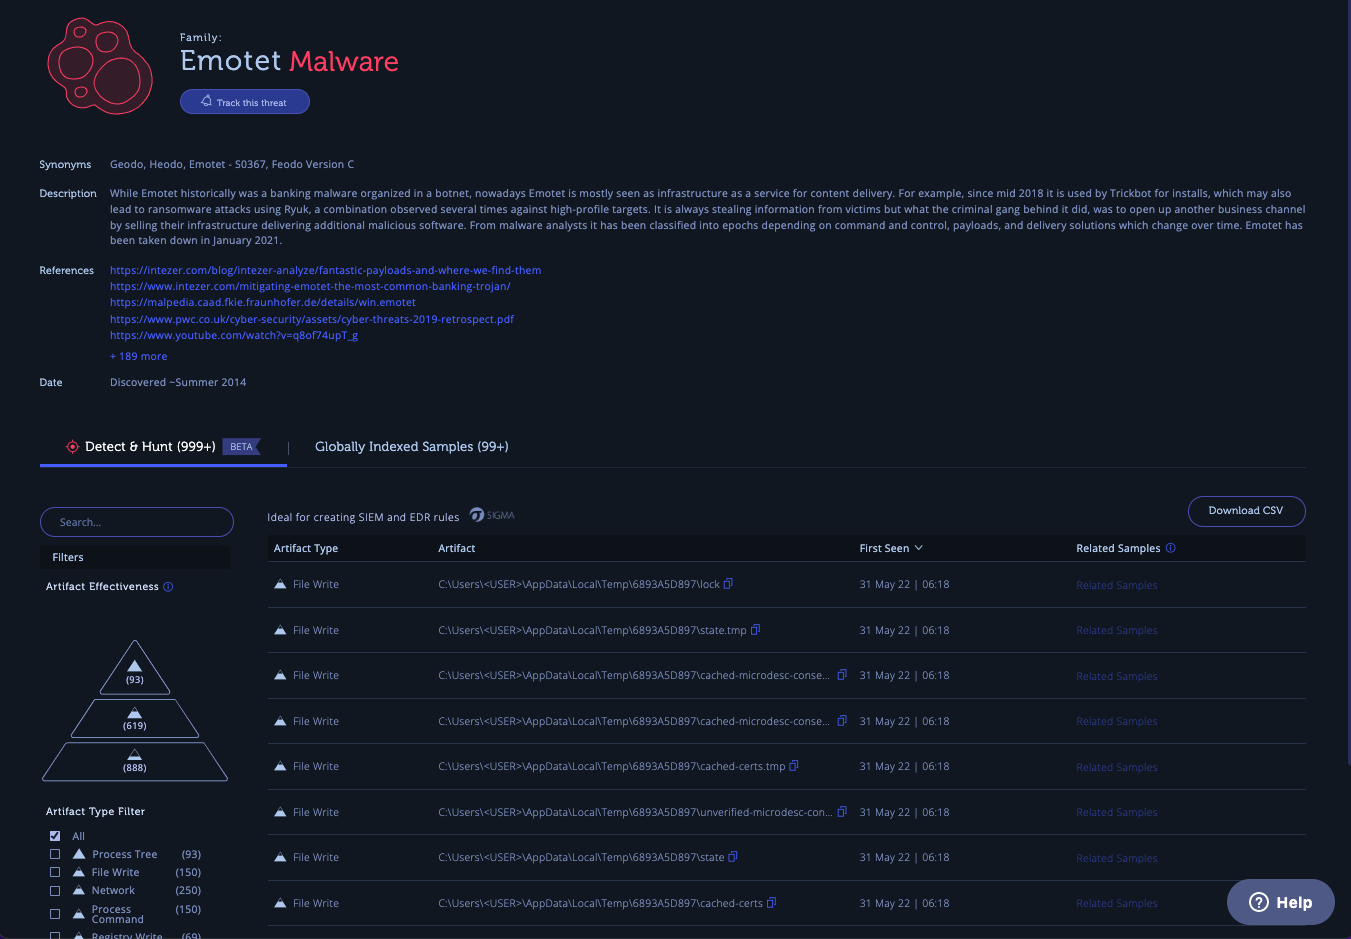Copy the lock artifact path to clipboard
The height and width of the screenshot is (939, 1351).
(730, 583)
